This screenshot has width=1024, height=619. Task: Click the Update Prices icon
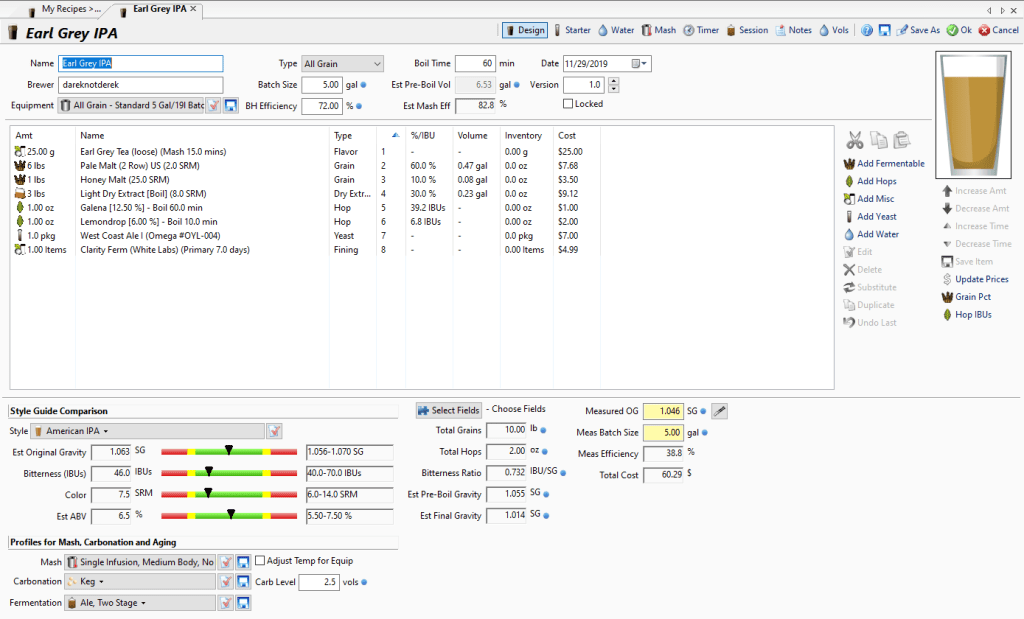tap(947, 279)
